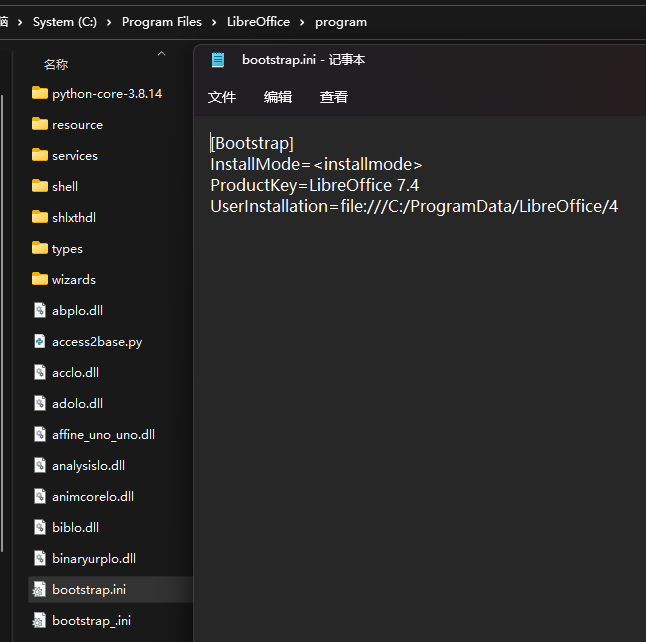Select the wizards folder name
Screen dimensions: 646x642
point(74,279)
